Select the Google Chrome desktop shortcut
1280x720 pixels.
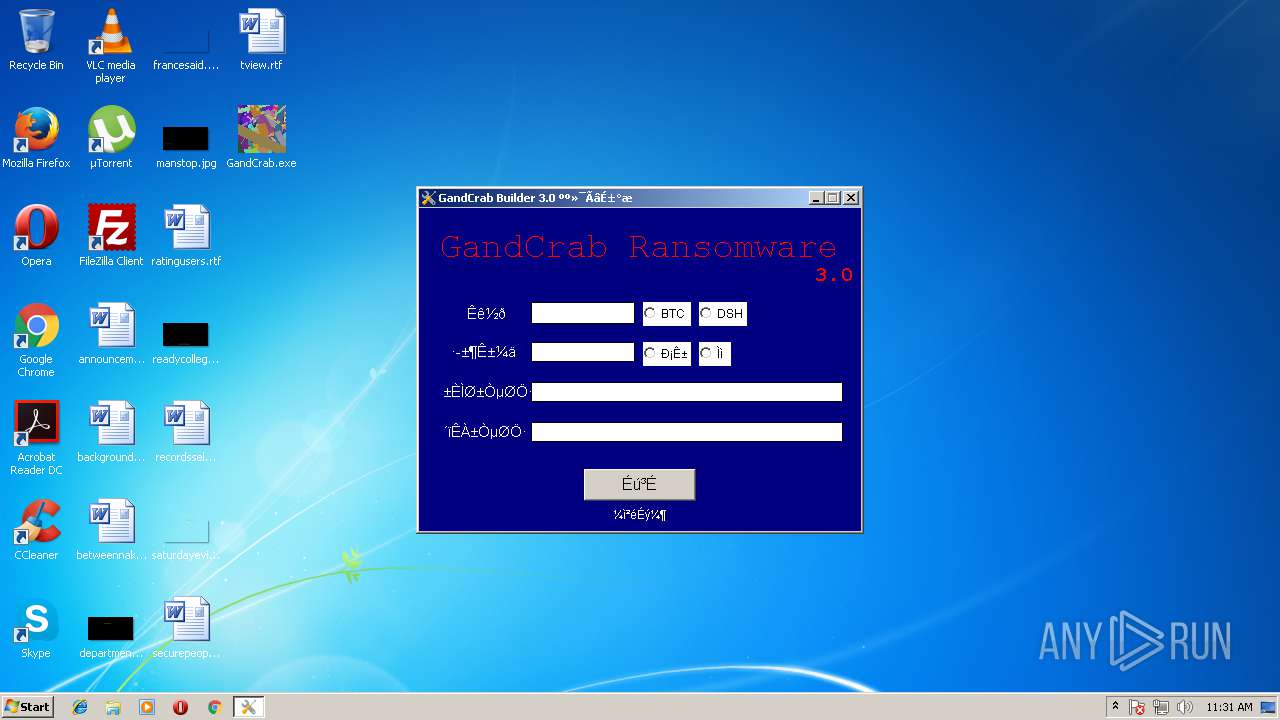tap(36, 340)
